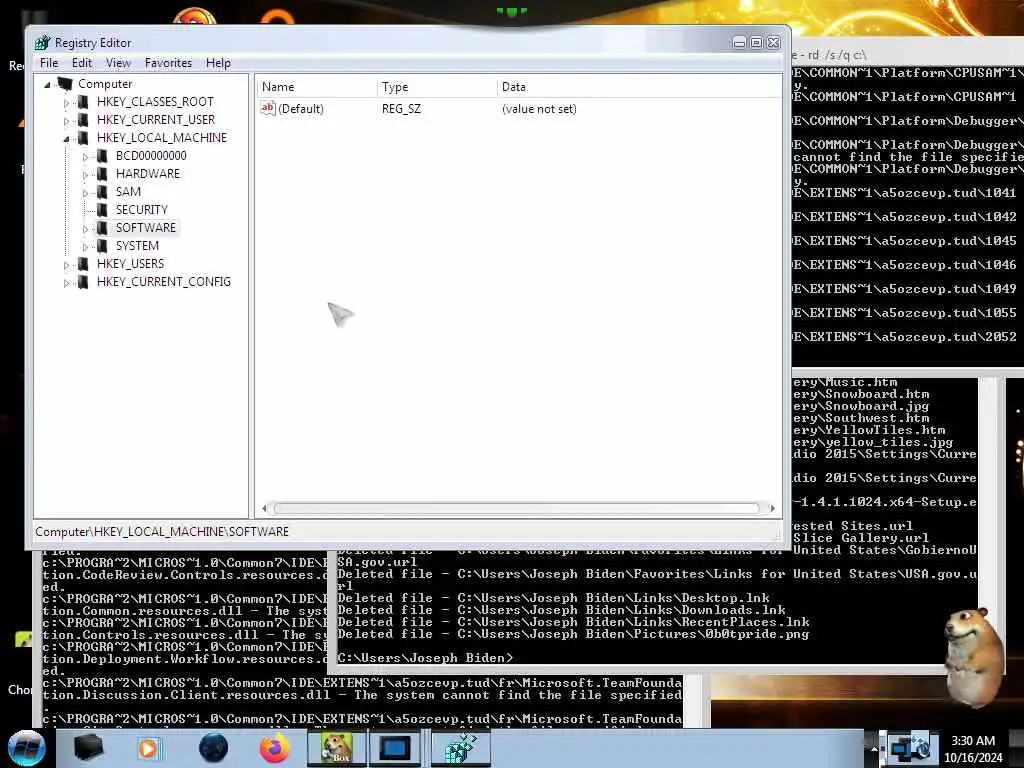
Task: Close the Registry Editor window
Action: (773, 42)
